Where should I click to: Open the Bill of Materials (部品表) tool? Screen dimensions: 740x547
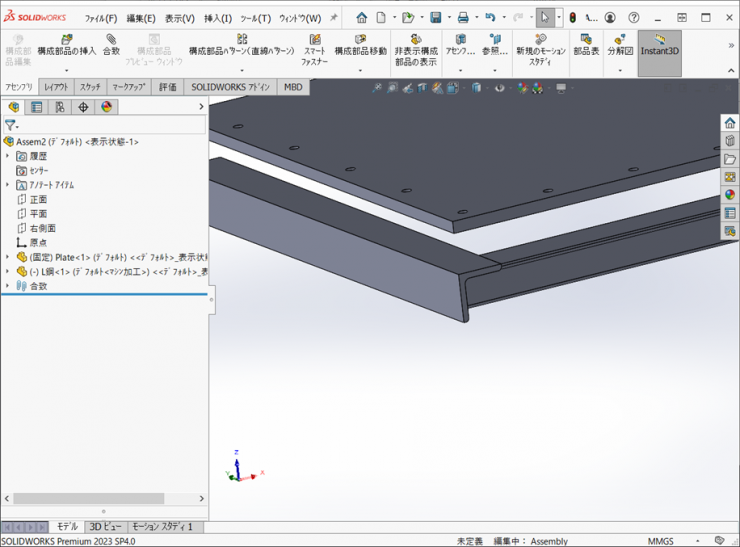pos(586,39)
